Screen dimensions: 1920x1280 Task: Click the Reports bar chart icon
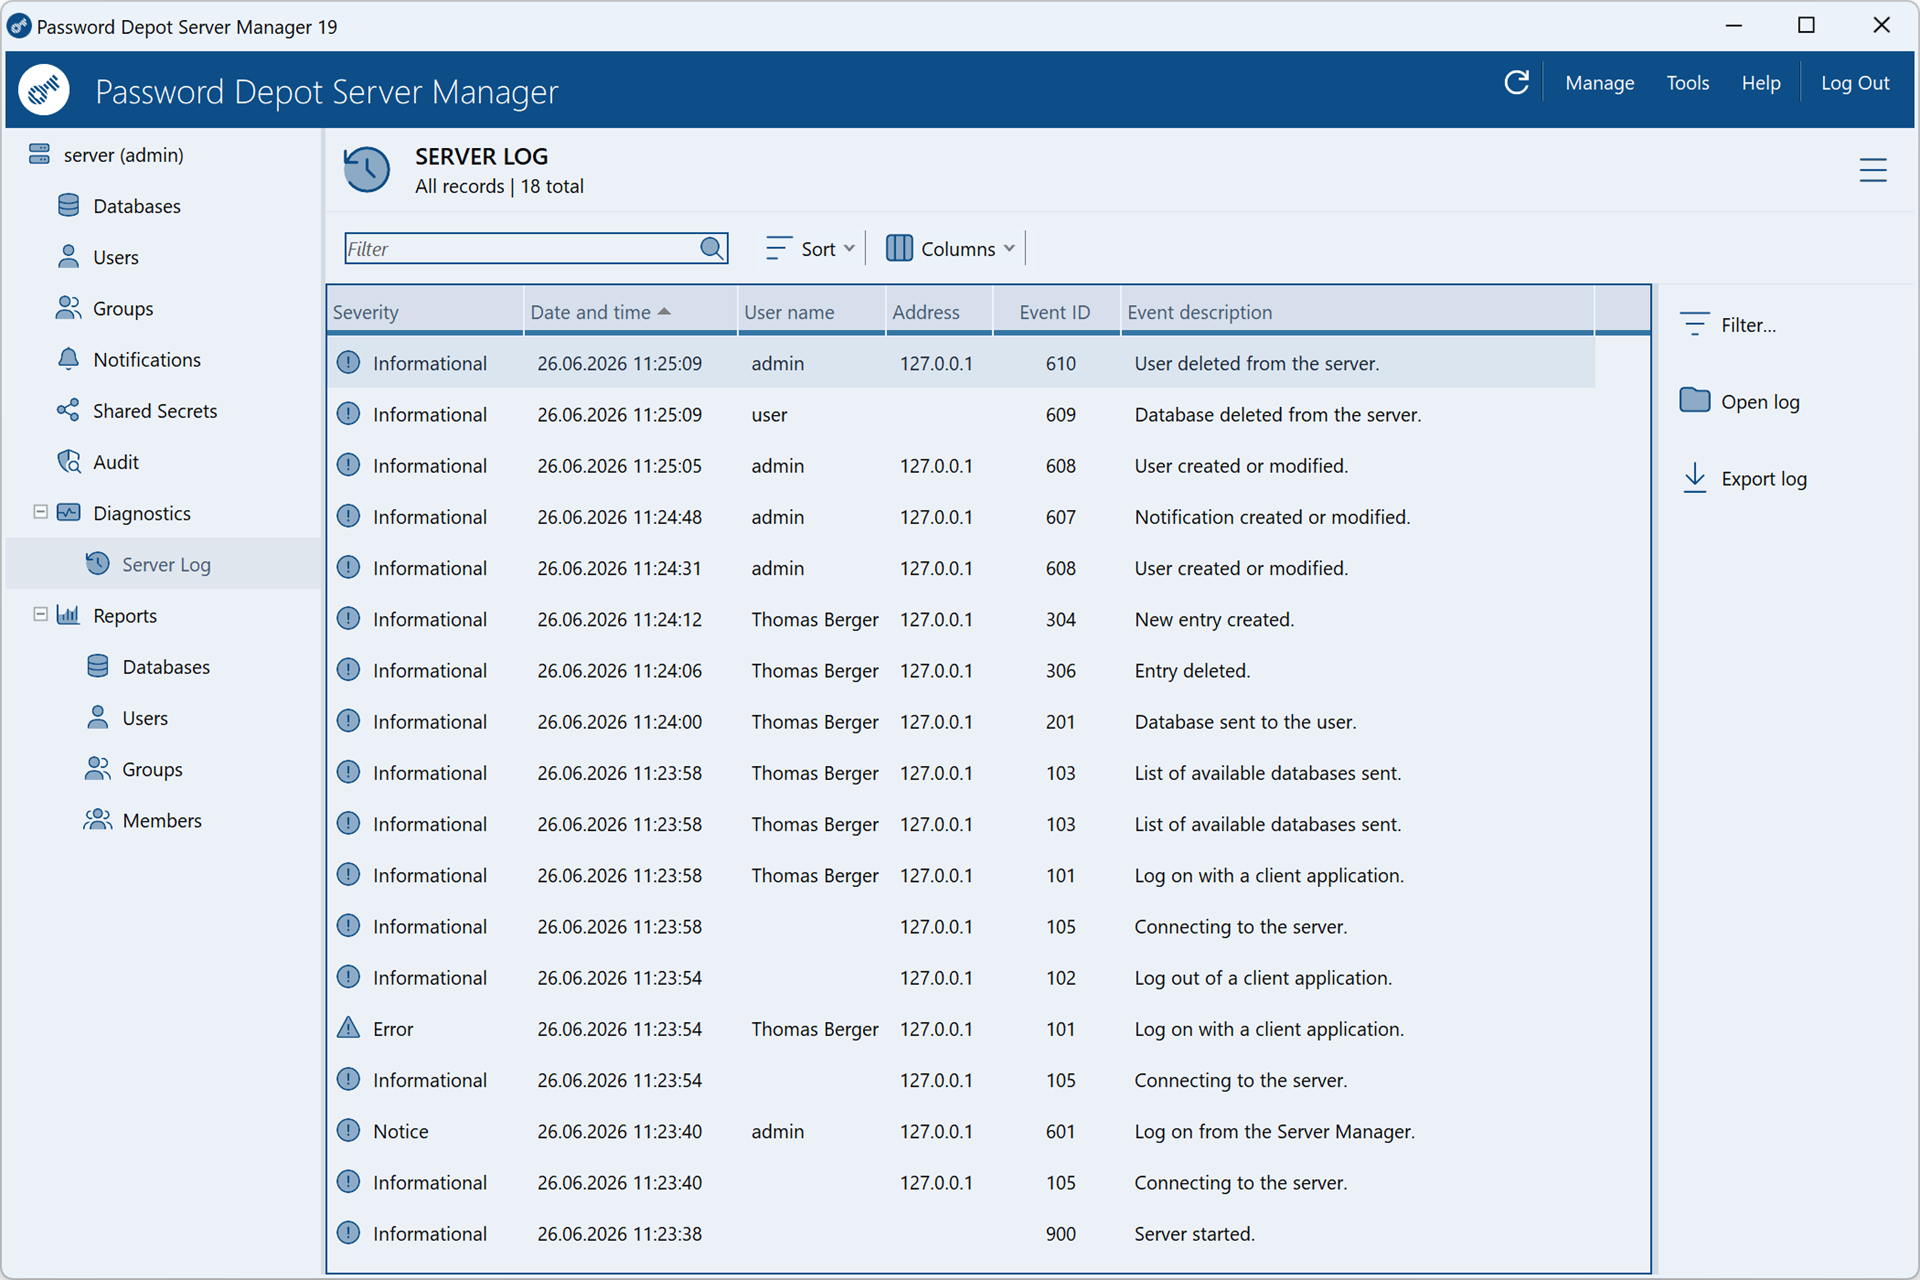point(68,615)
